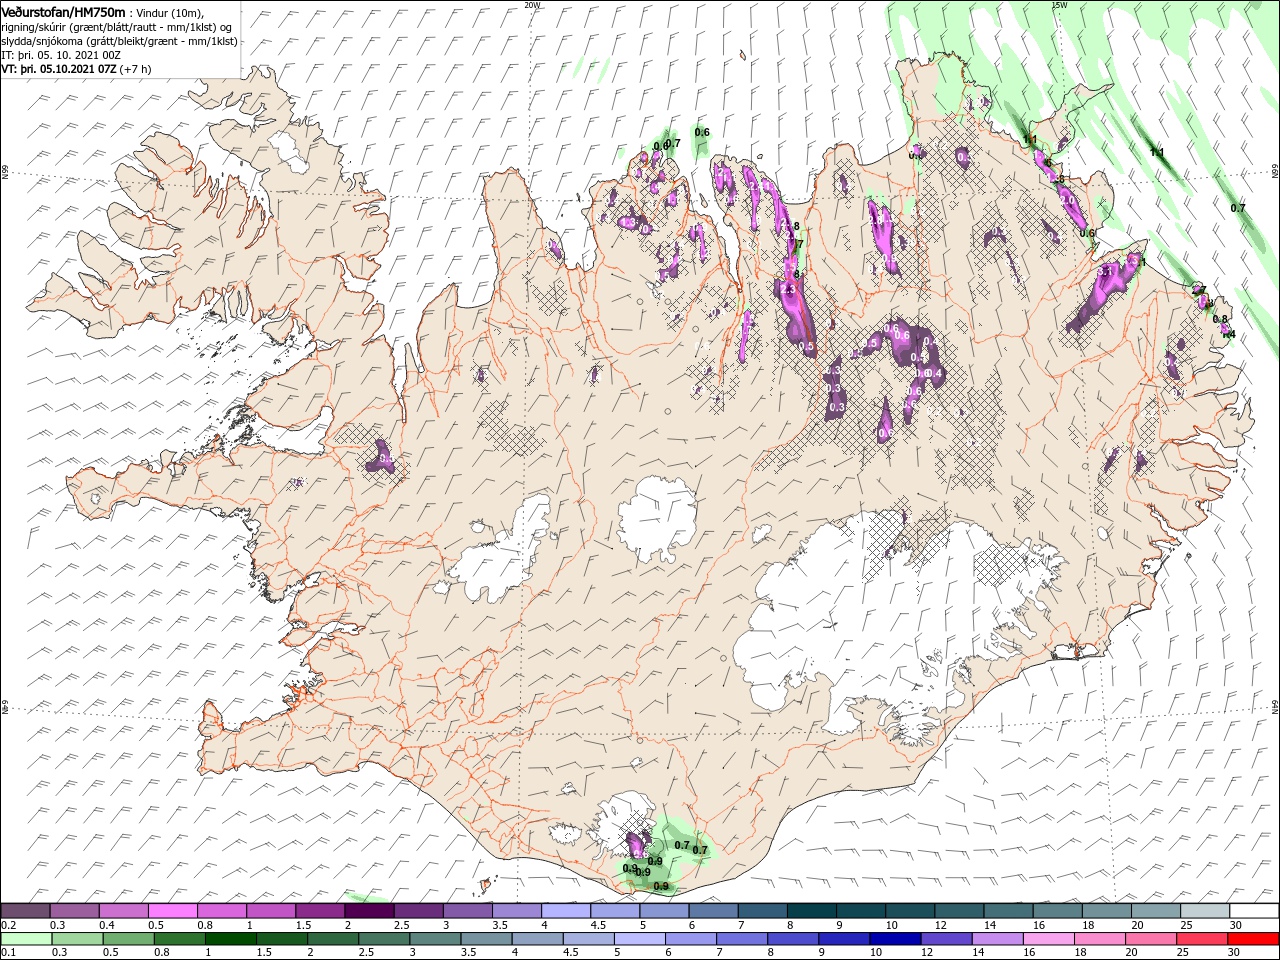Click the 'slydda/snjókoma' legend description line
The height and width of the screenshot is (960, 1280).
pyautogui.click(x=120, y=41)
